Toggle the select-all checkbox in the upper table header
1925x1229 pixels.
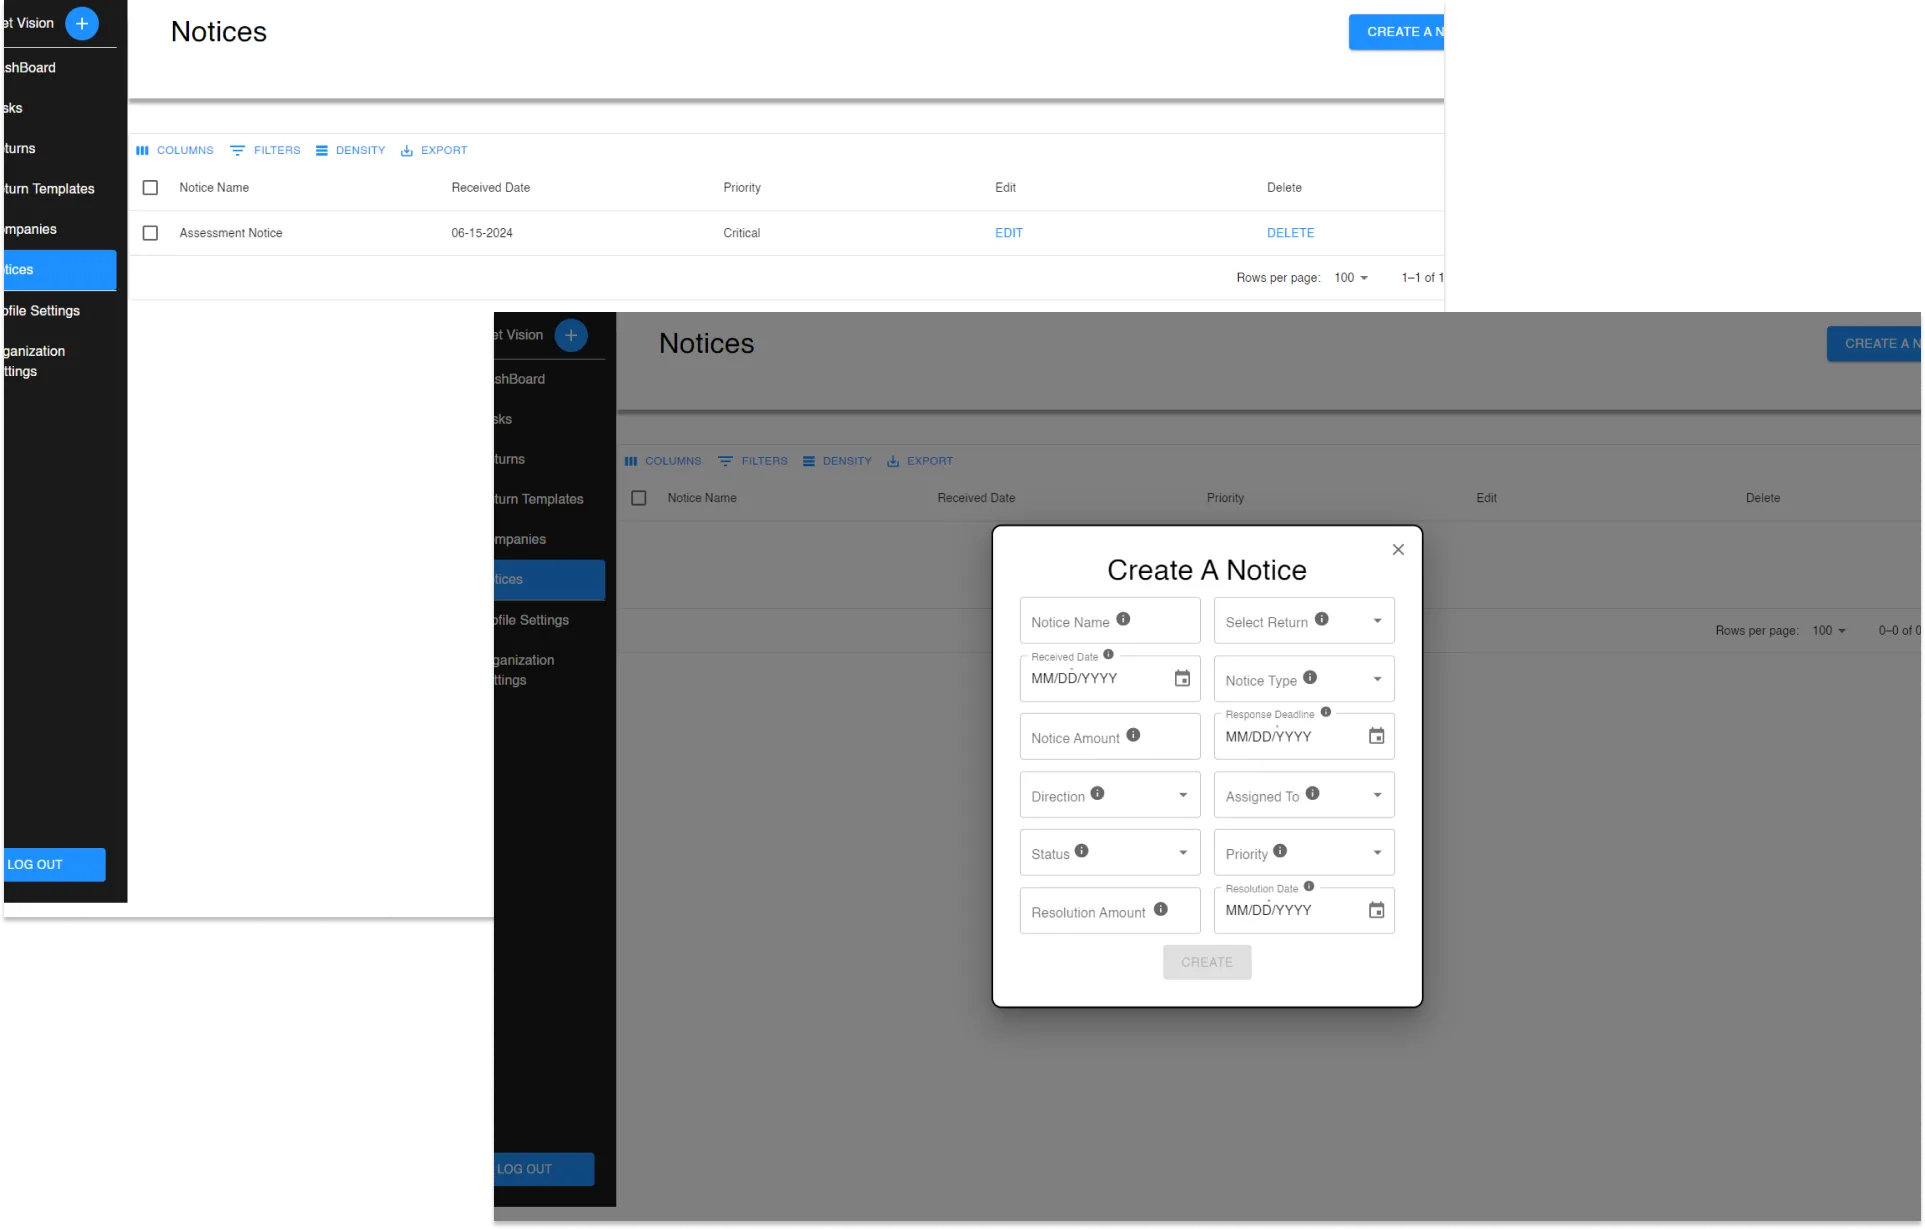click(x=150, y=188)
